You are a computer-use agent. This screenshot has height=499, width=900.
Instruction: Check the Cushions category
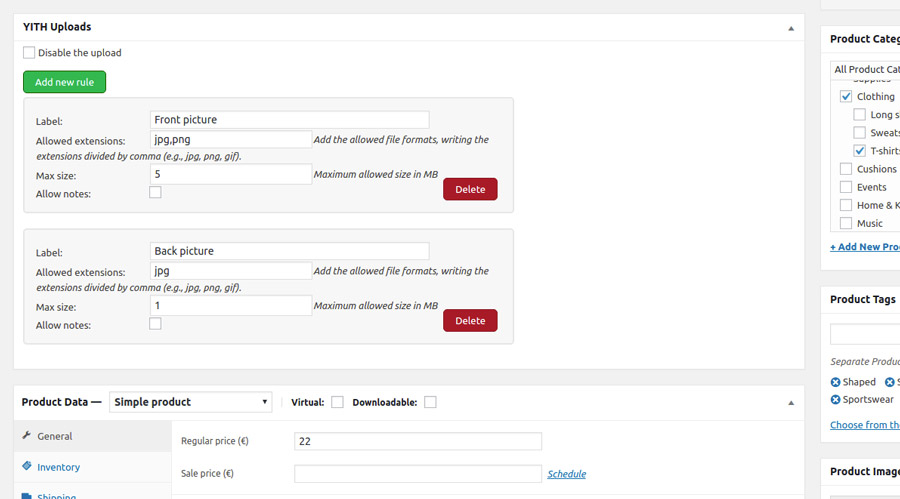point(845,169)
